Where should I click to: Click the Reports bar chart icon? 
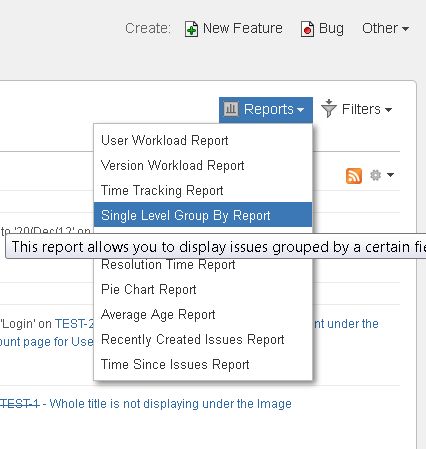pos(231,109)
